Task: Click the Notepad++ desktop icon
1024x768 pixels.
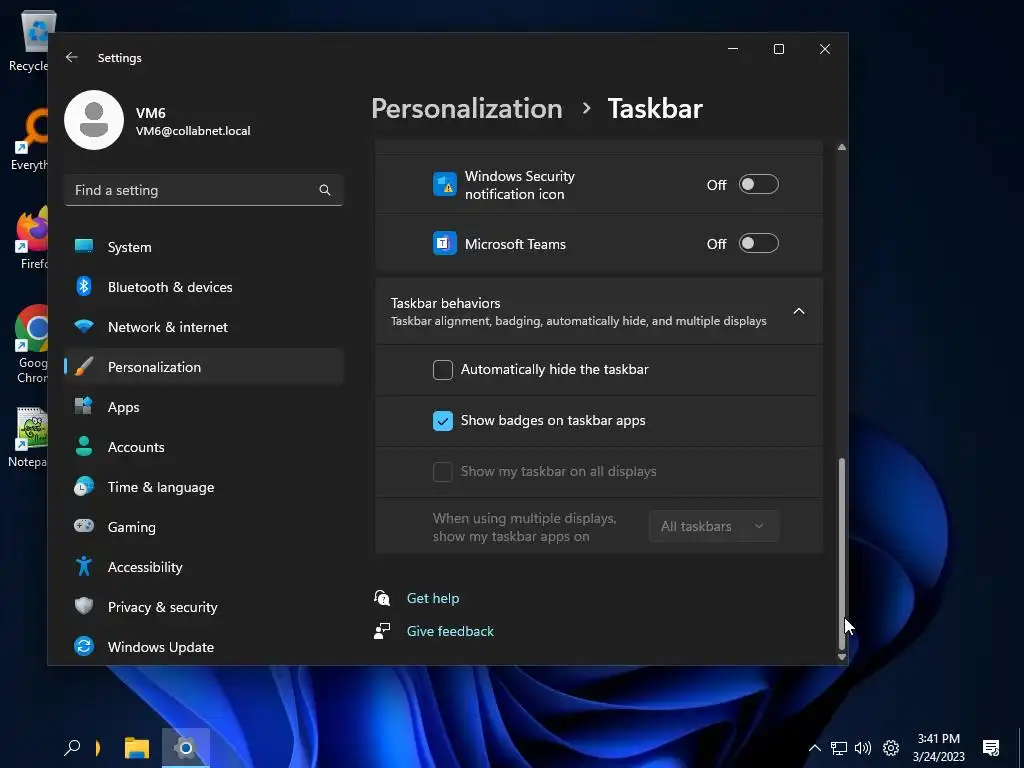Action: 28,437
